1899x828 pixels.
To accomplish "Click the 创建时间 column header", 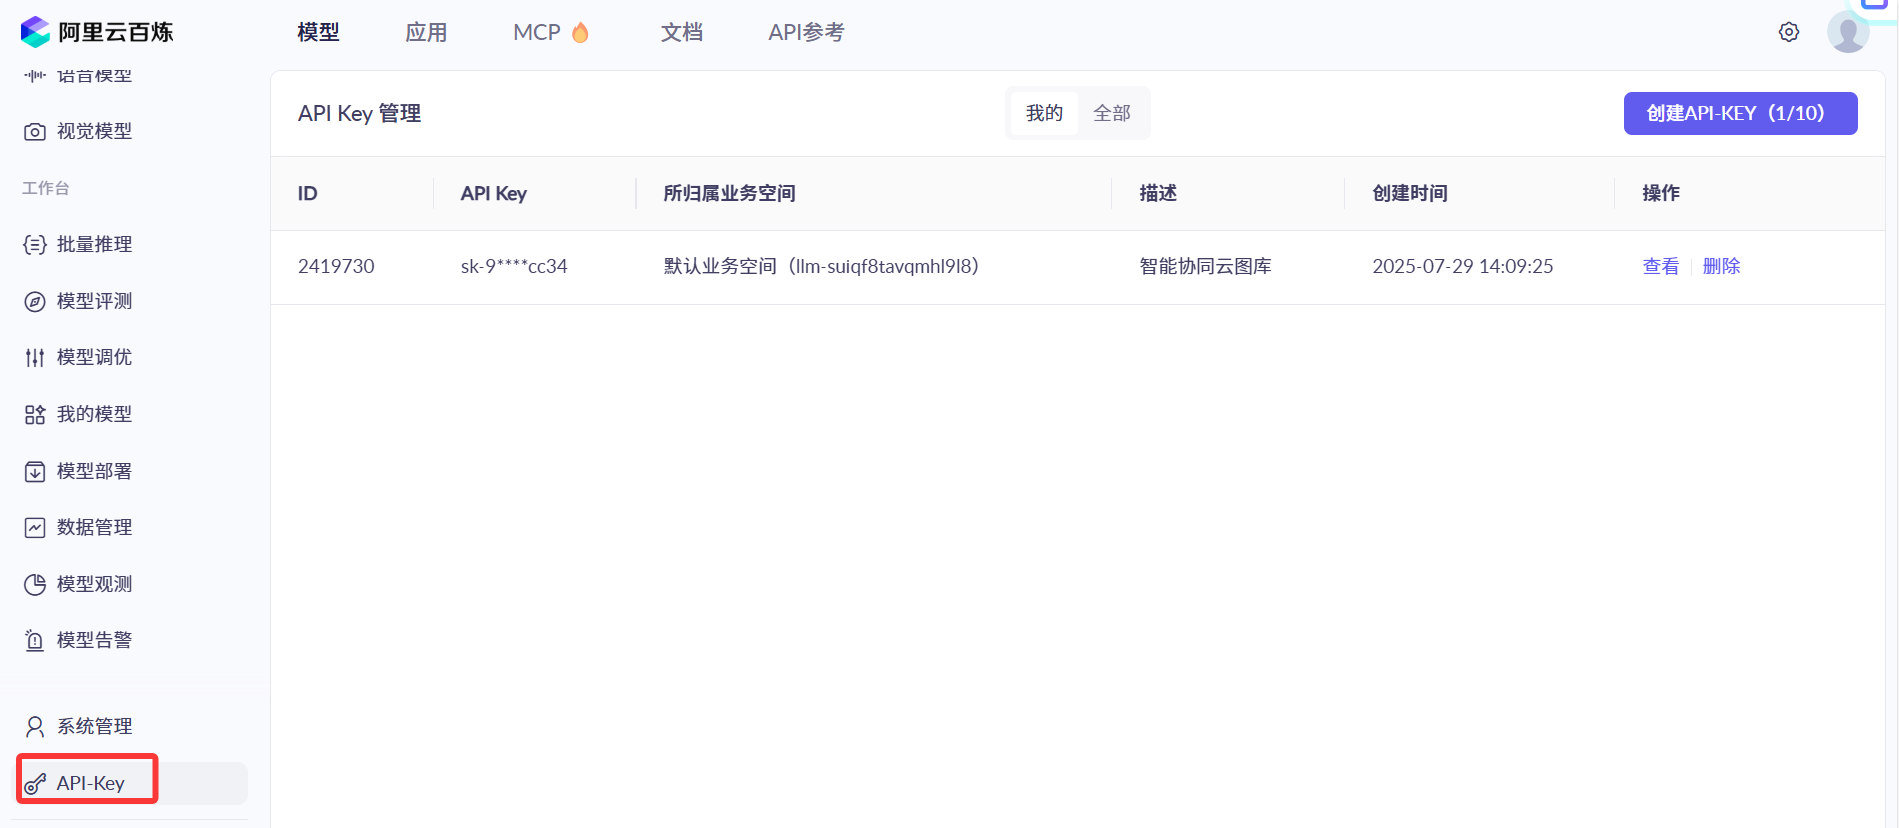I will pyautogui.click(x=1410, y=194).
